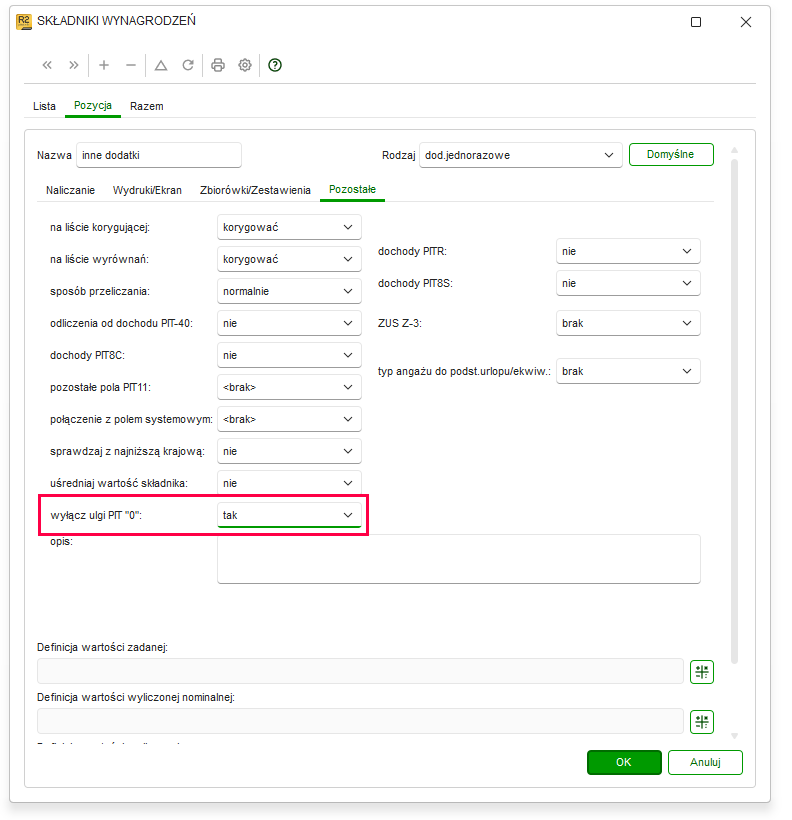Expand 'dochody PITR' dropdown

628,252
